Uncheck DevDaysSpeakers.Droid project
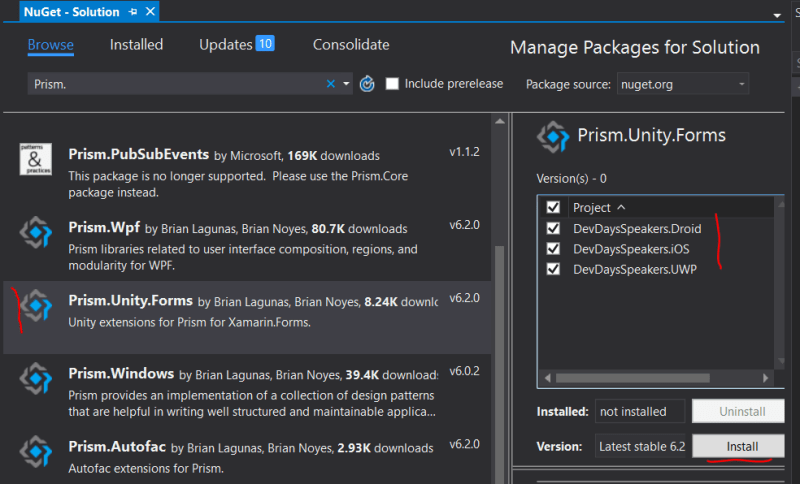The image size is (800, 484). (553, 228)
